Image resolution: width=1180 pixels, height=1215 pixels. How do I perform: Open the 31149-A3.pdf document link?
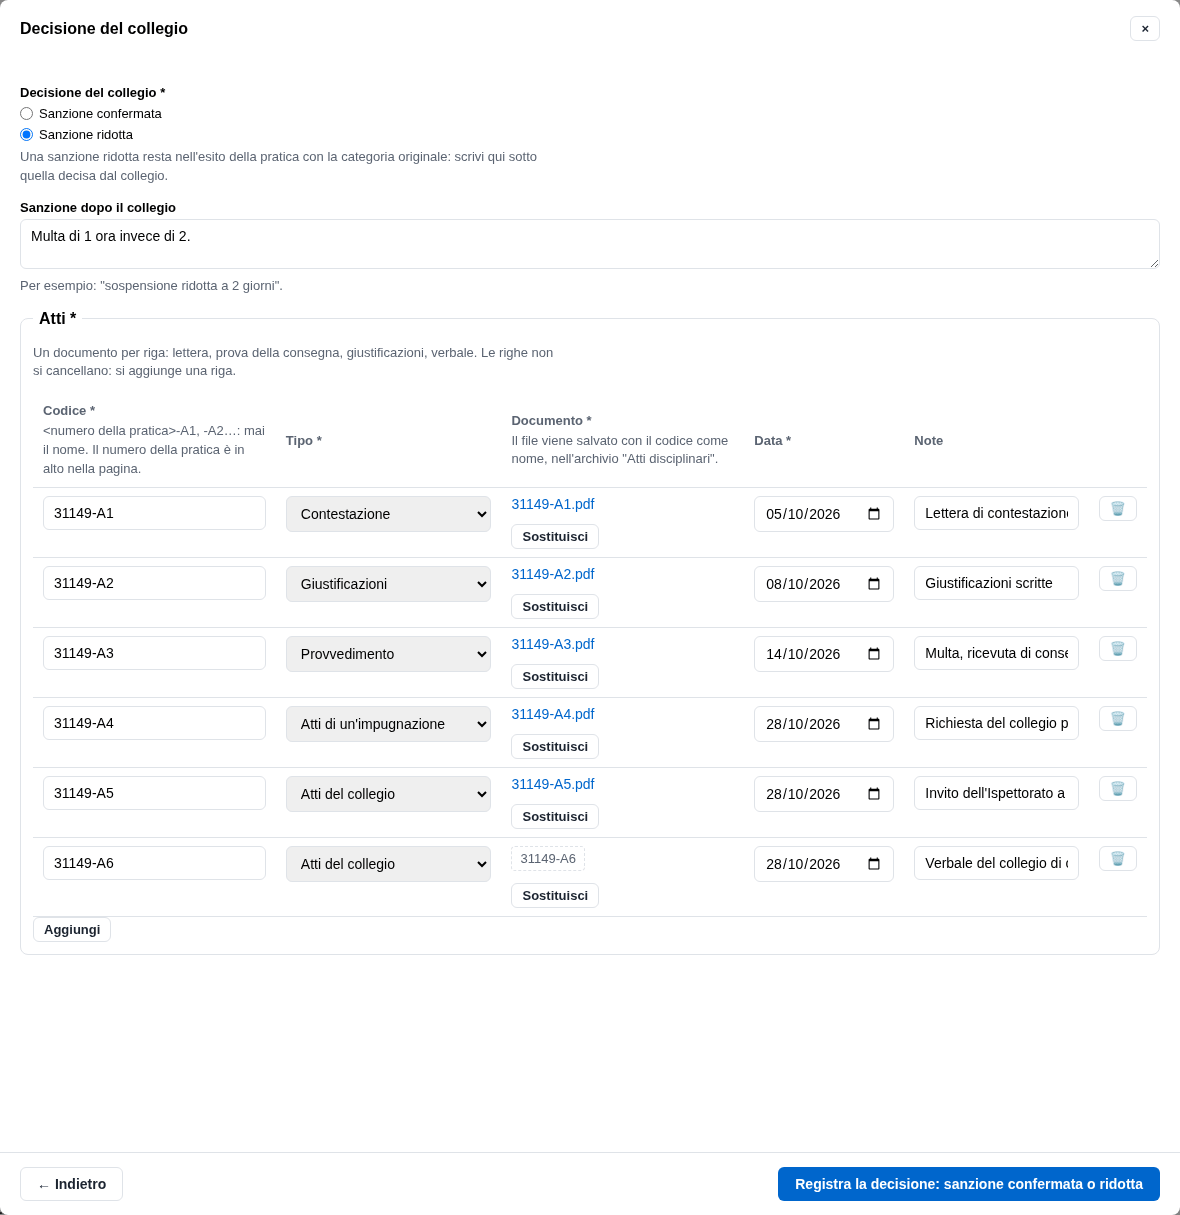pyautogui.click(x=553, y=644)
